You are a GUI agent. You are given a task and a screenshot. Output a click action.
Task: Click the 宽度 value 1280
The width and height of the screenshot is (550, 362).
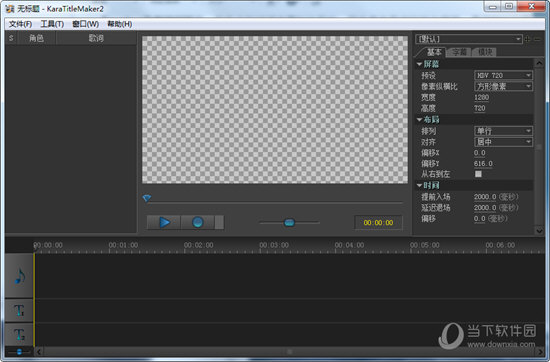point(481,97)
